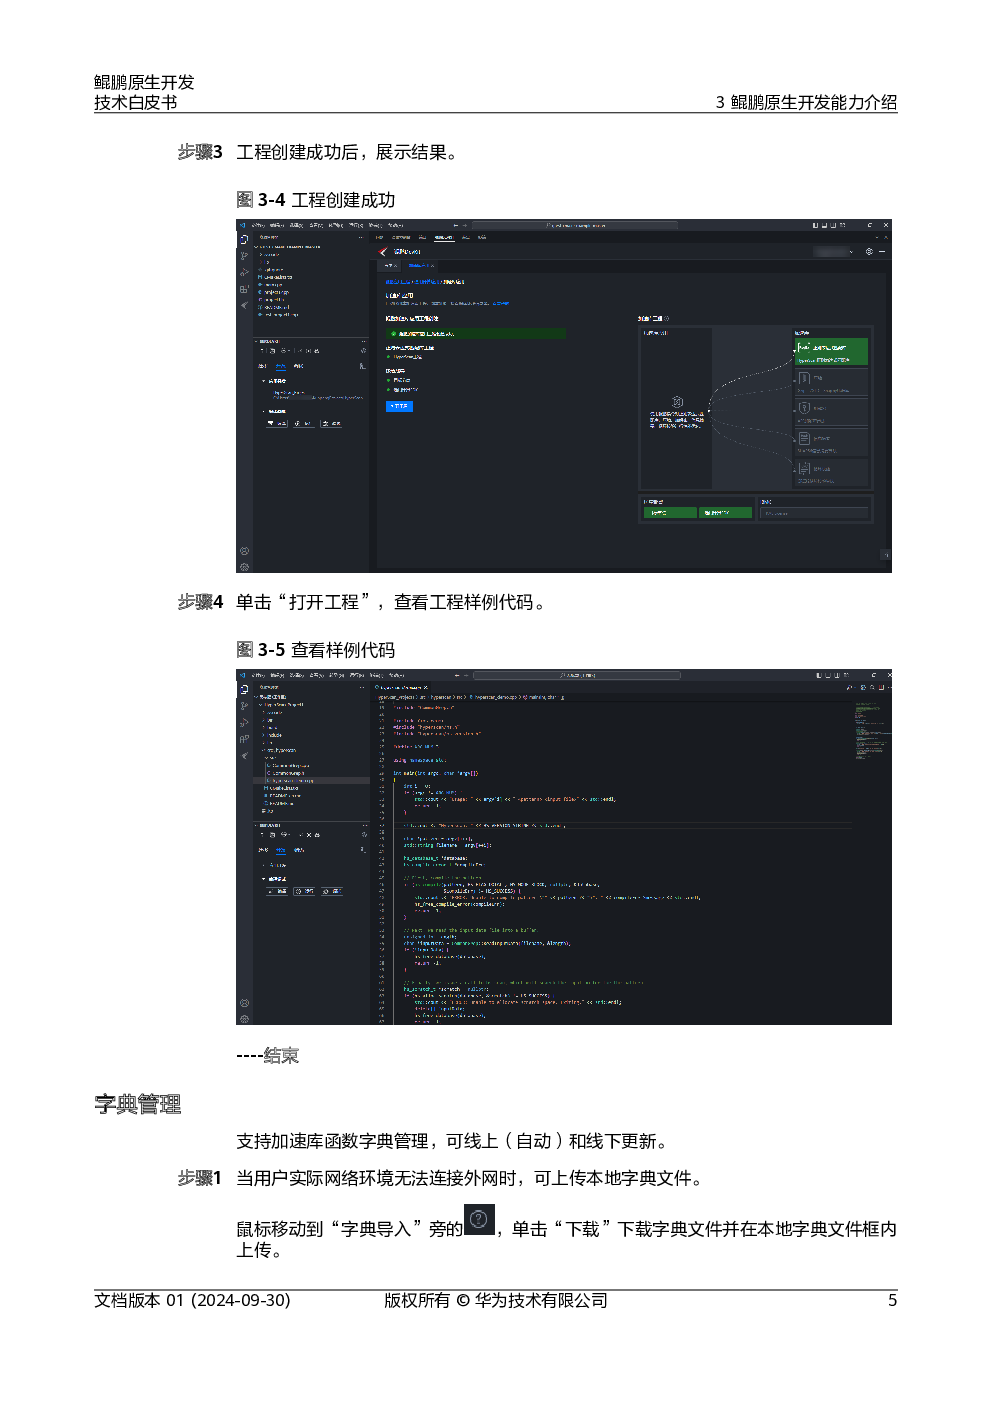
Task: Open settings gear at bottom of Figure 3-4 sidebar
Action: click(x=244, y=566)
